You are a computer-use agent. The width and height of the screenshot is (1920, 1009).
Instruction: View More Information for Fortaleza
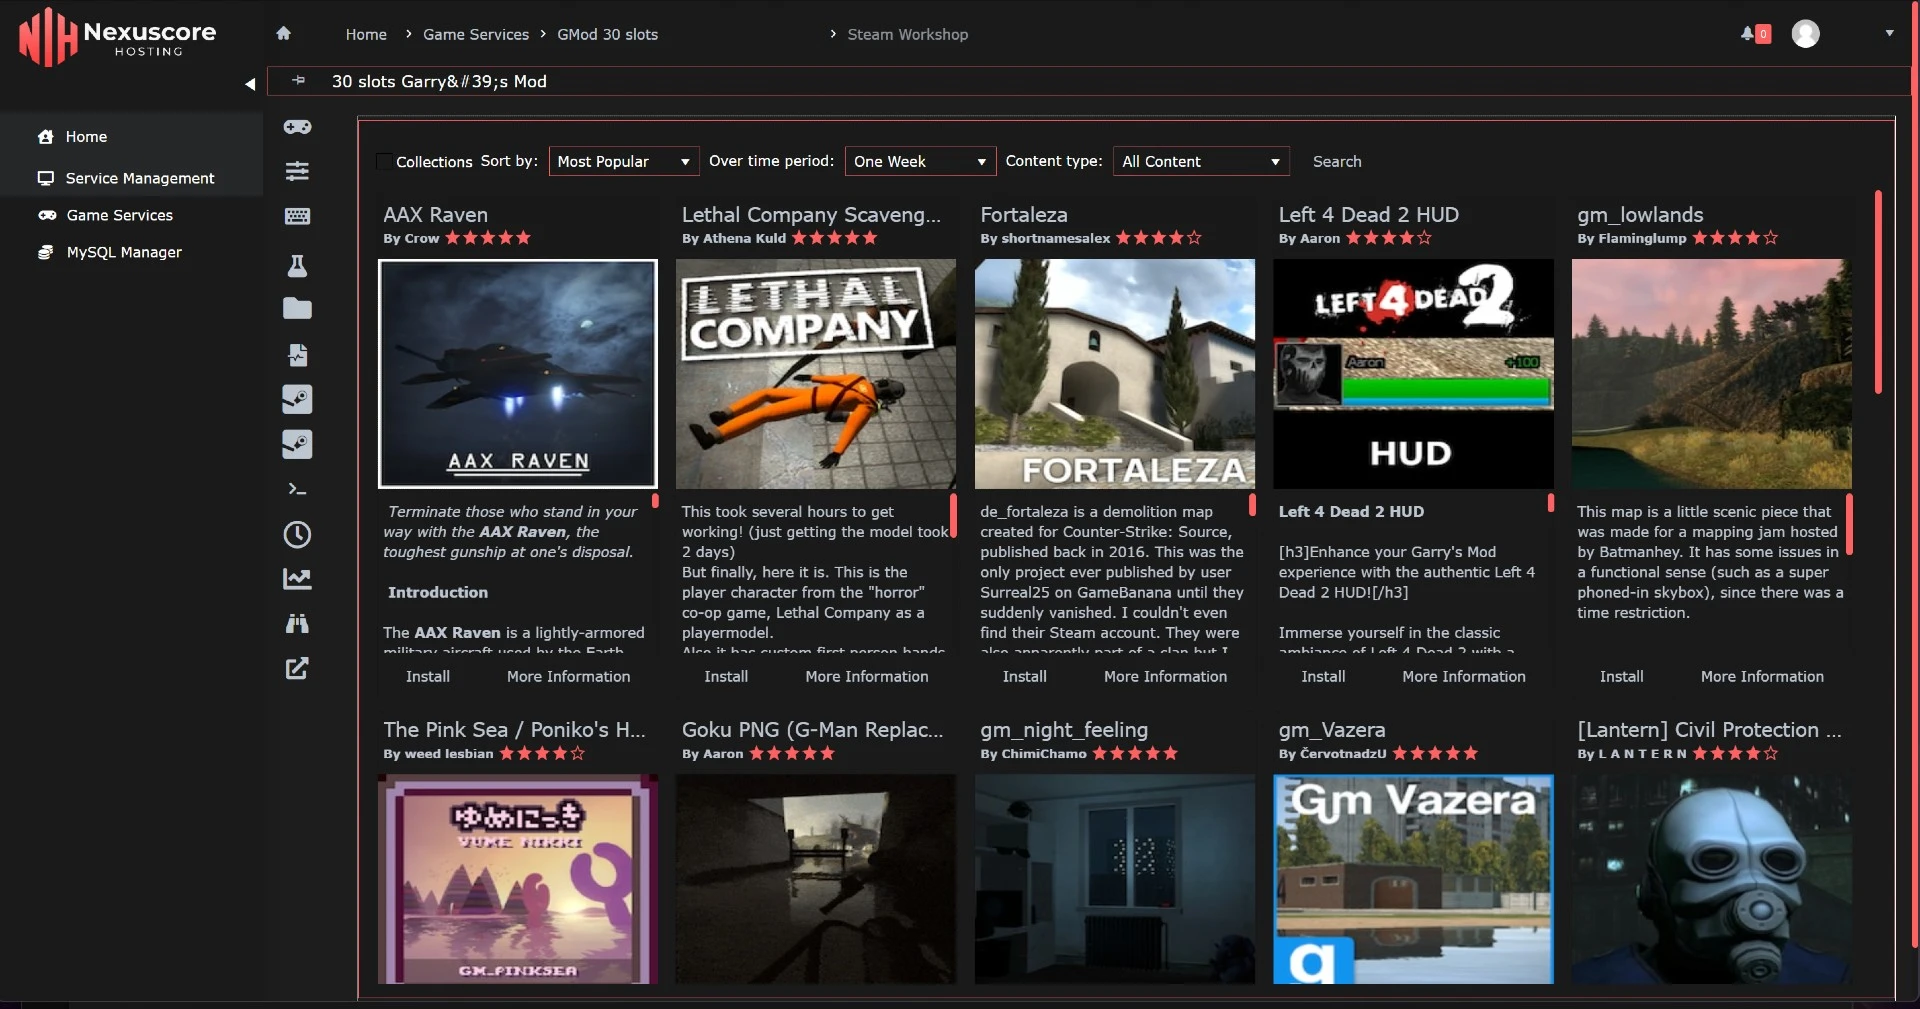(1166, 677)
